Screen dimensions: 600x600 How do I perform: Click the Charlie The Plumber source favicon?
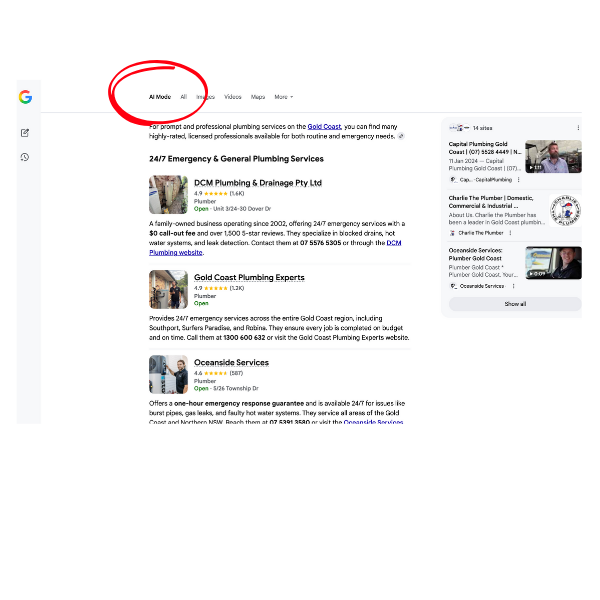(x=453, y=233)
